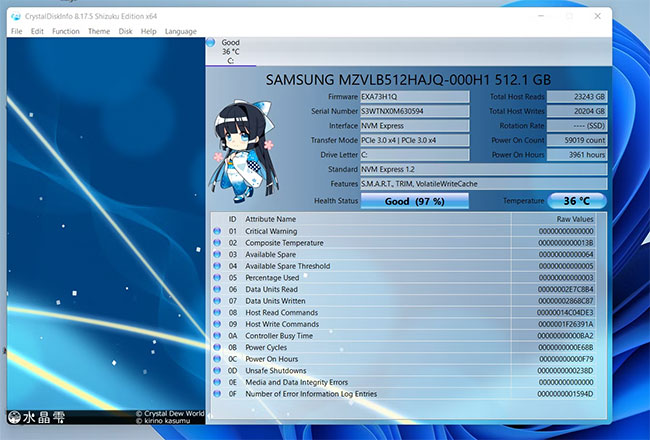Open the File menu
The height and width of the screenshot is (440, 650).
coord(16,31)
